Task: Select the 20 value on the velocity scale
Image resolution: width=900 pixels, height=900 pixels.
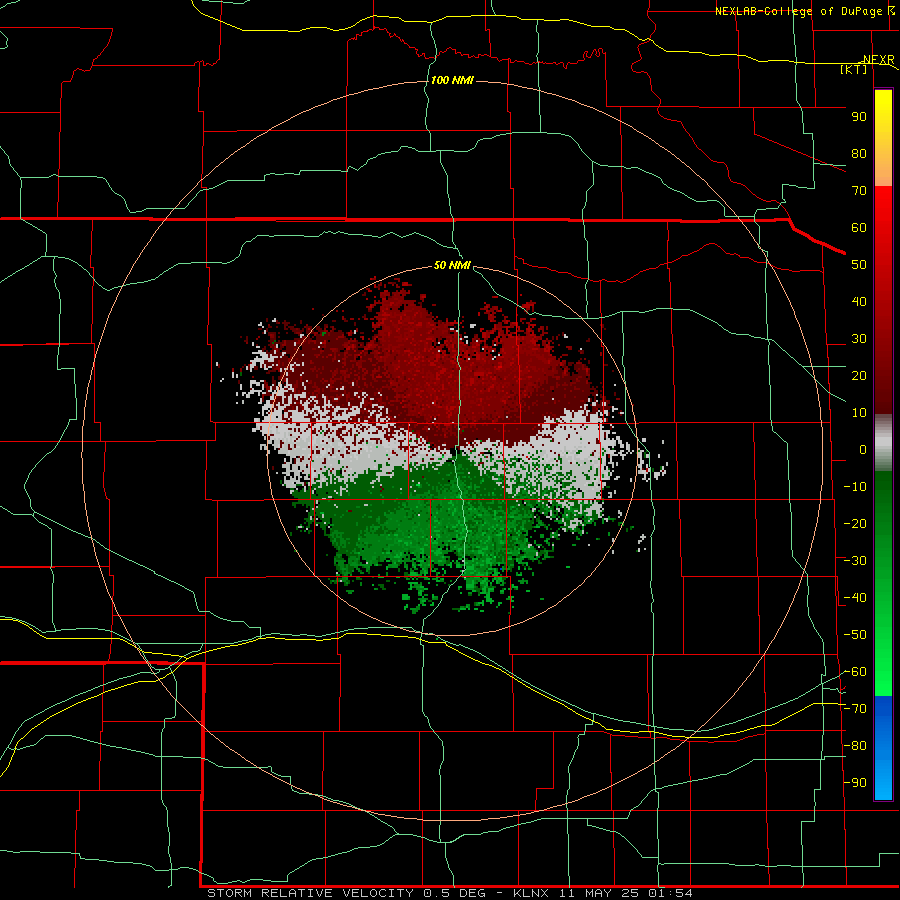Action: (x=859, y=376)
